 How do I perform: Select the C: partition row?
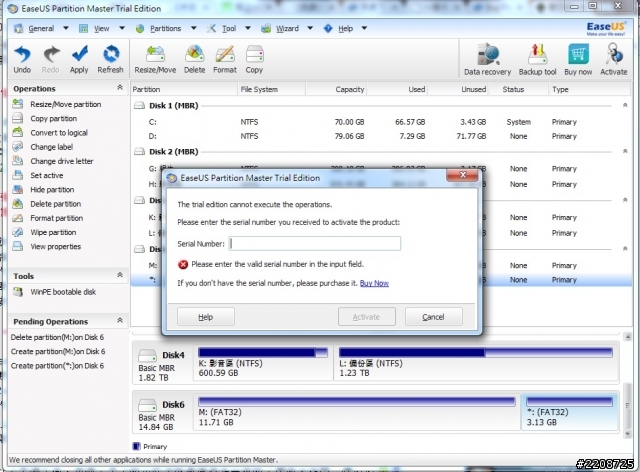(380, 122)
